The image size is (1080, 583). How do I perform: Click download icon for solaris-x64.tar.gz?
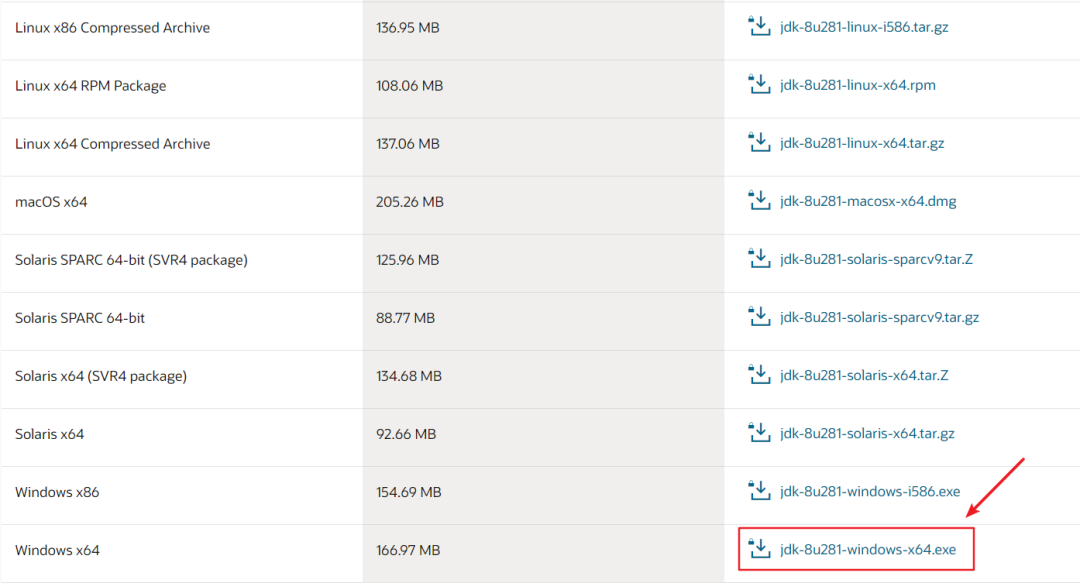click(759, 433)
